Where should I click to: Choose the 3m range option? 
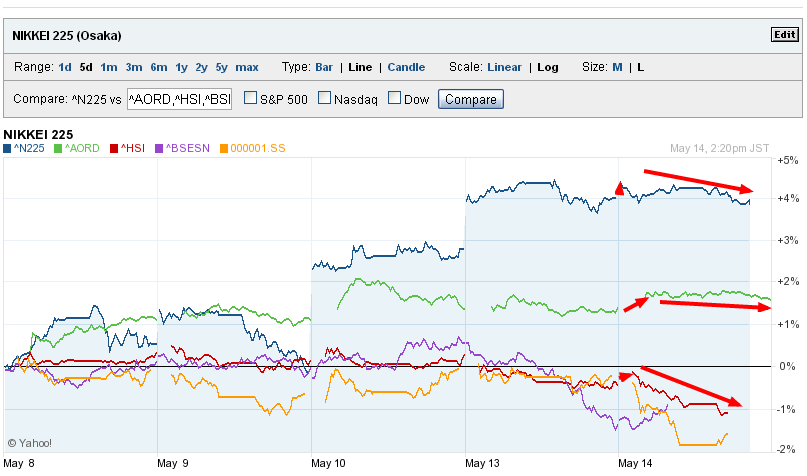tap(134, 68)
